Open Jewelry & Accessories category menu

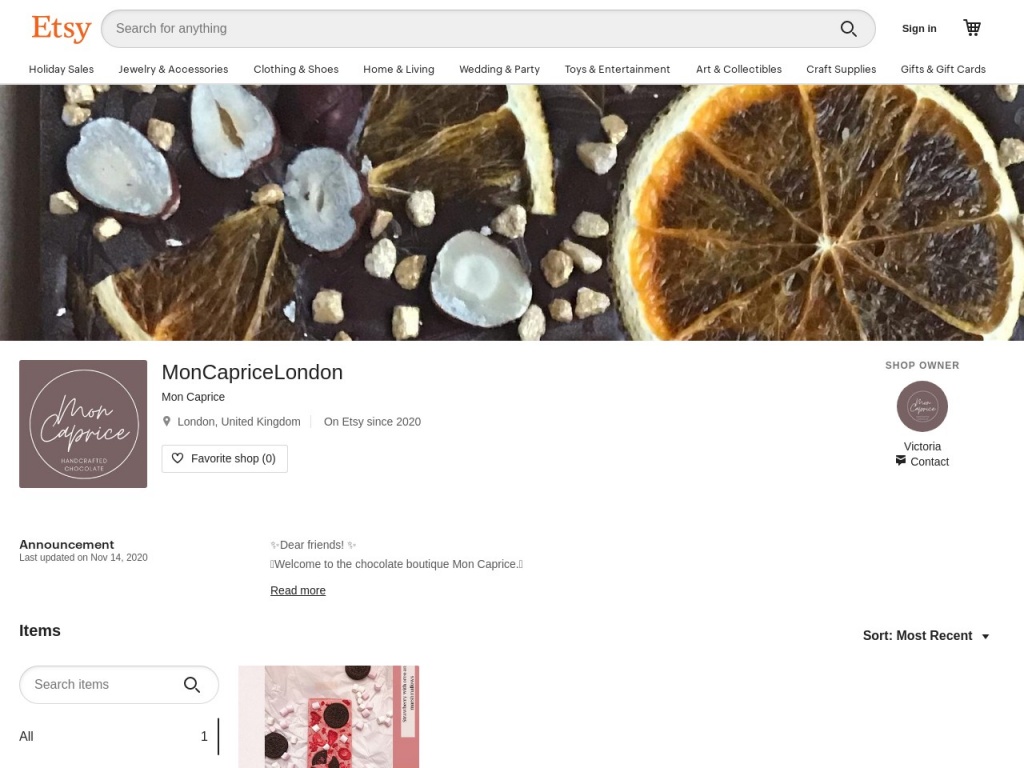(173, 69)
